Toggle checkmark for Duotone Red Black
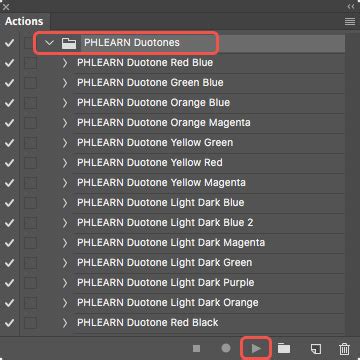 pyautogui.click(x=10, y=323)
